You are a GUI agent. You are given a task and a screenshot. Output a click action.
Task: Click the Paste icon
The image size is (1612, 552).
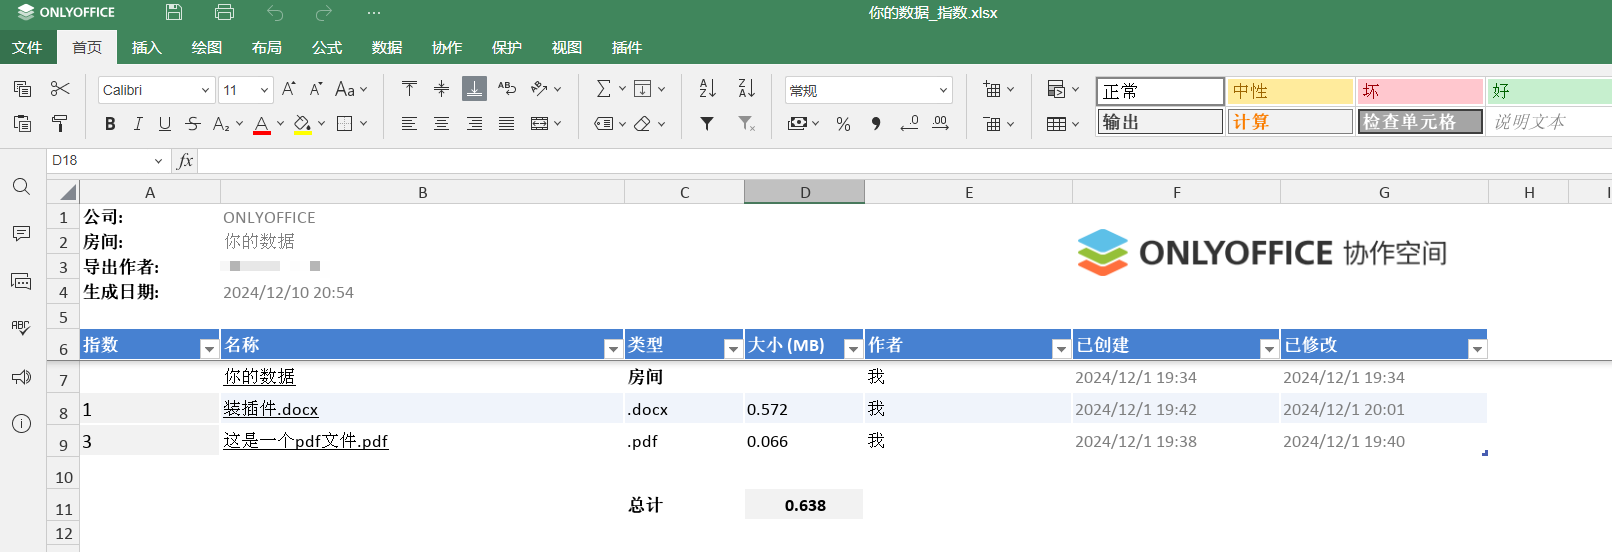[x=22, y=123]
